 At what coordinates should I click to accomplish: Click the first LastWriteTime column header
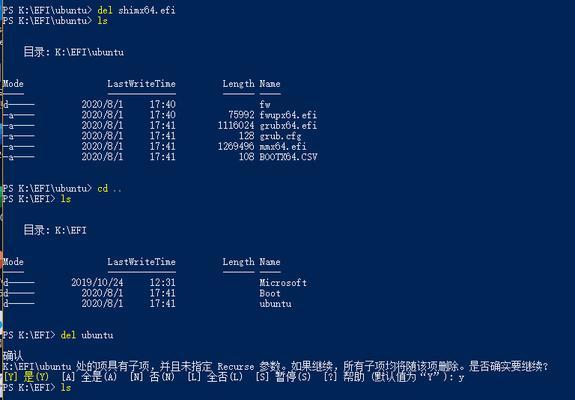point(142,84)
